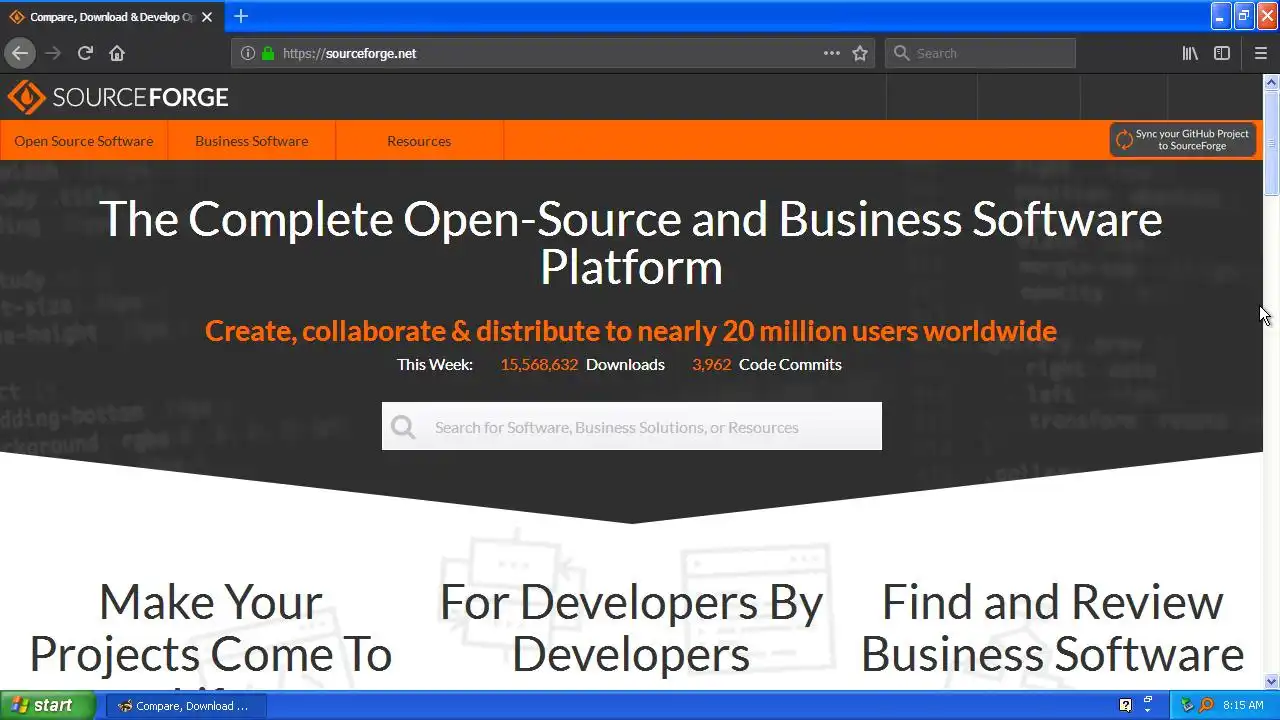Click the 15,568,632 downloads figure

tap(539, 364)
